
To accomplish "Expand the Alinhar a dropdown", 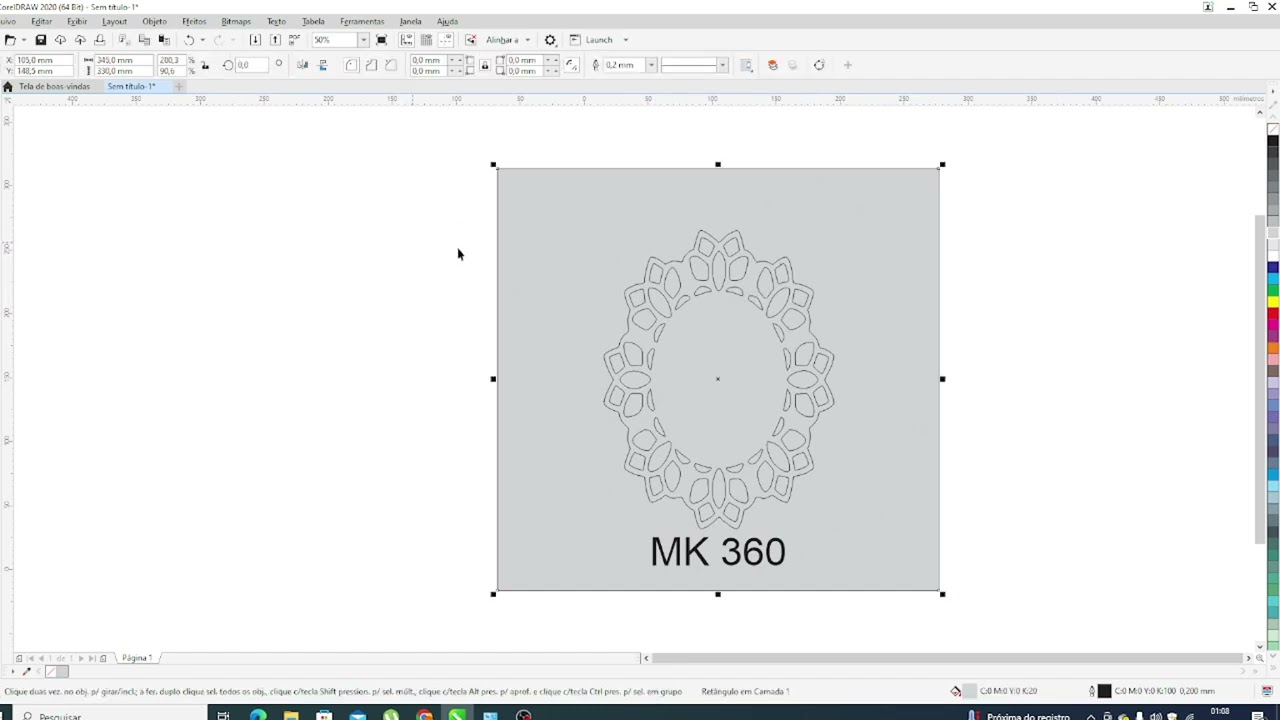I will tap(527, 40).
